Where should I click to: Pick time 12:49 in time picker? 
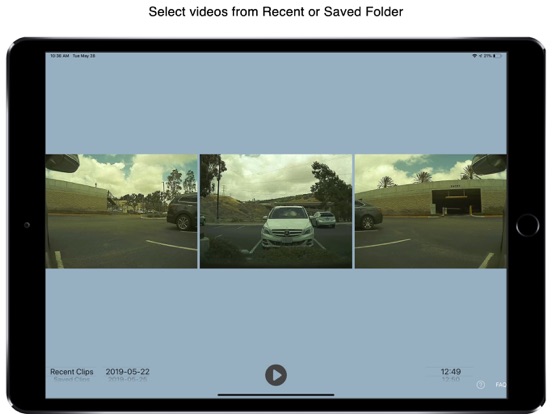tap(451, 372)
